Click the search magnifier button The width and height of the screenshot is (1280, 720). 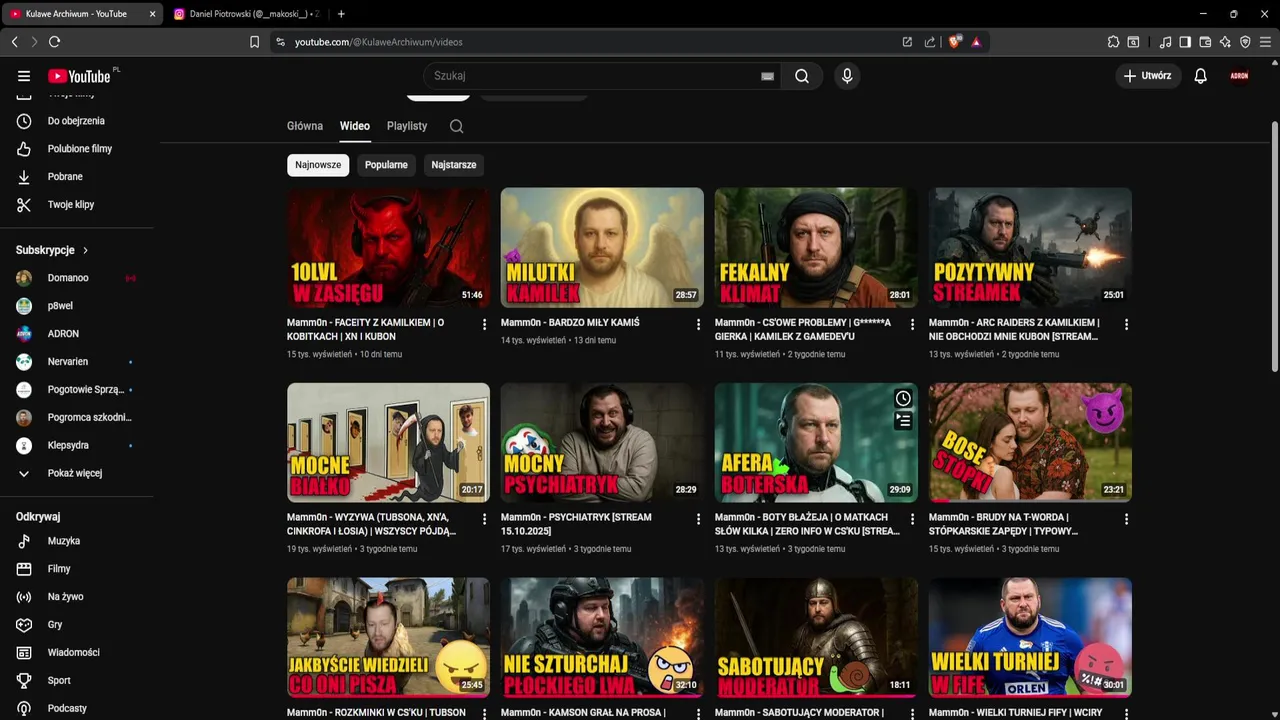click(802, 76)
